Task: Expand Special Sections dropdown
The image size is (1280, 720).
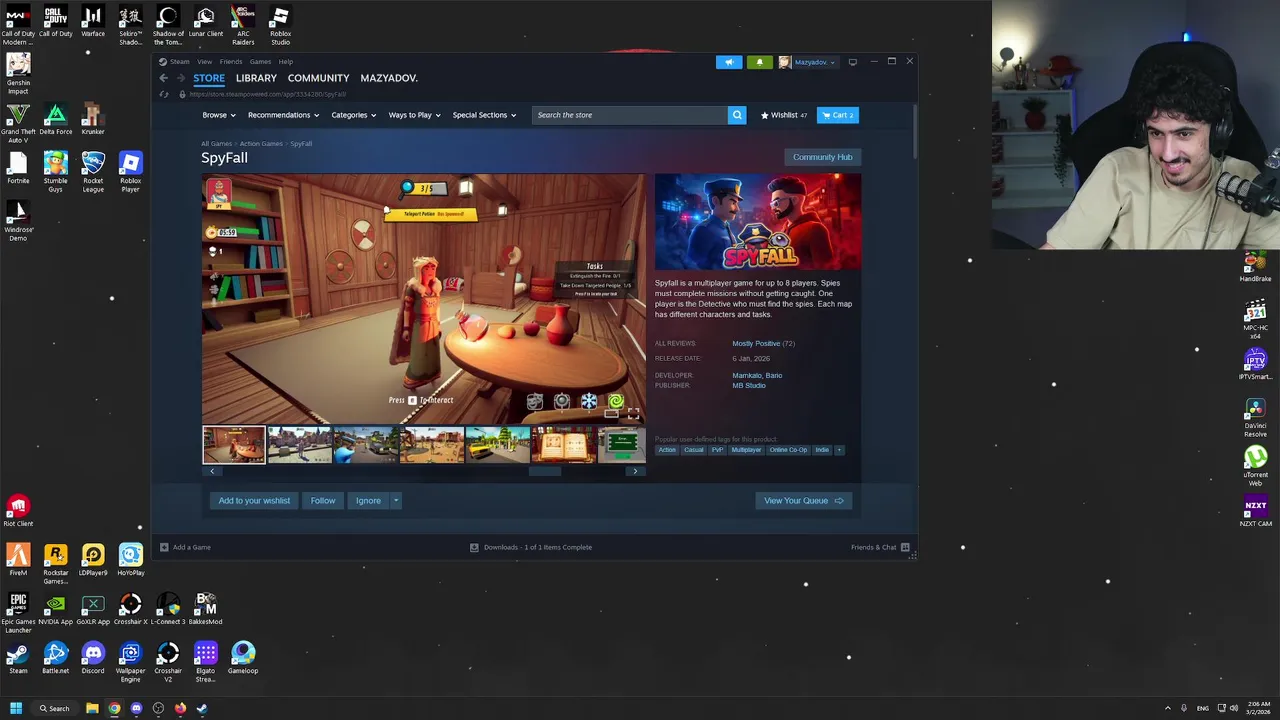Action: (x=484, y=115)
